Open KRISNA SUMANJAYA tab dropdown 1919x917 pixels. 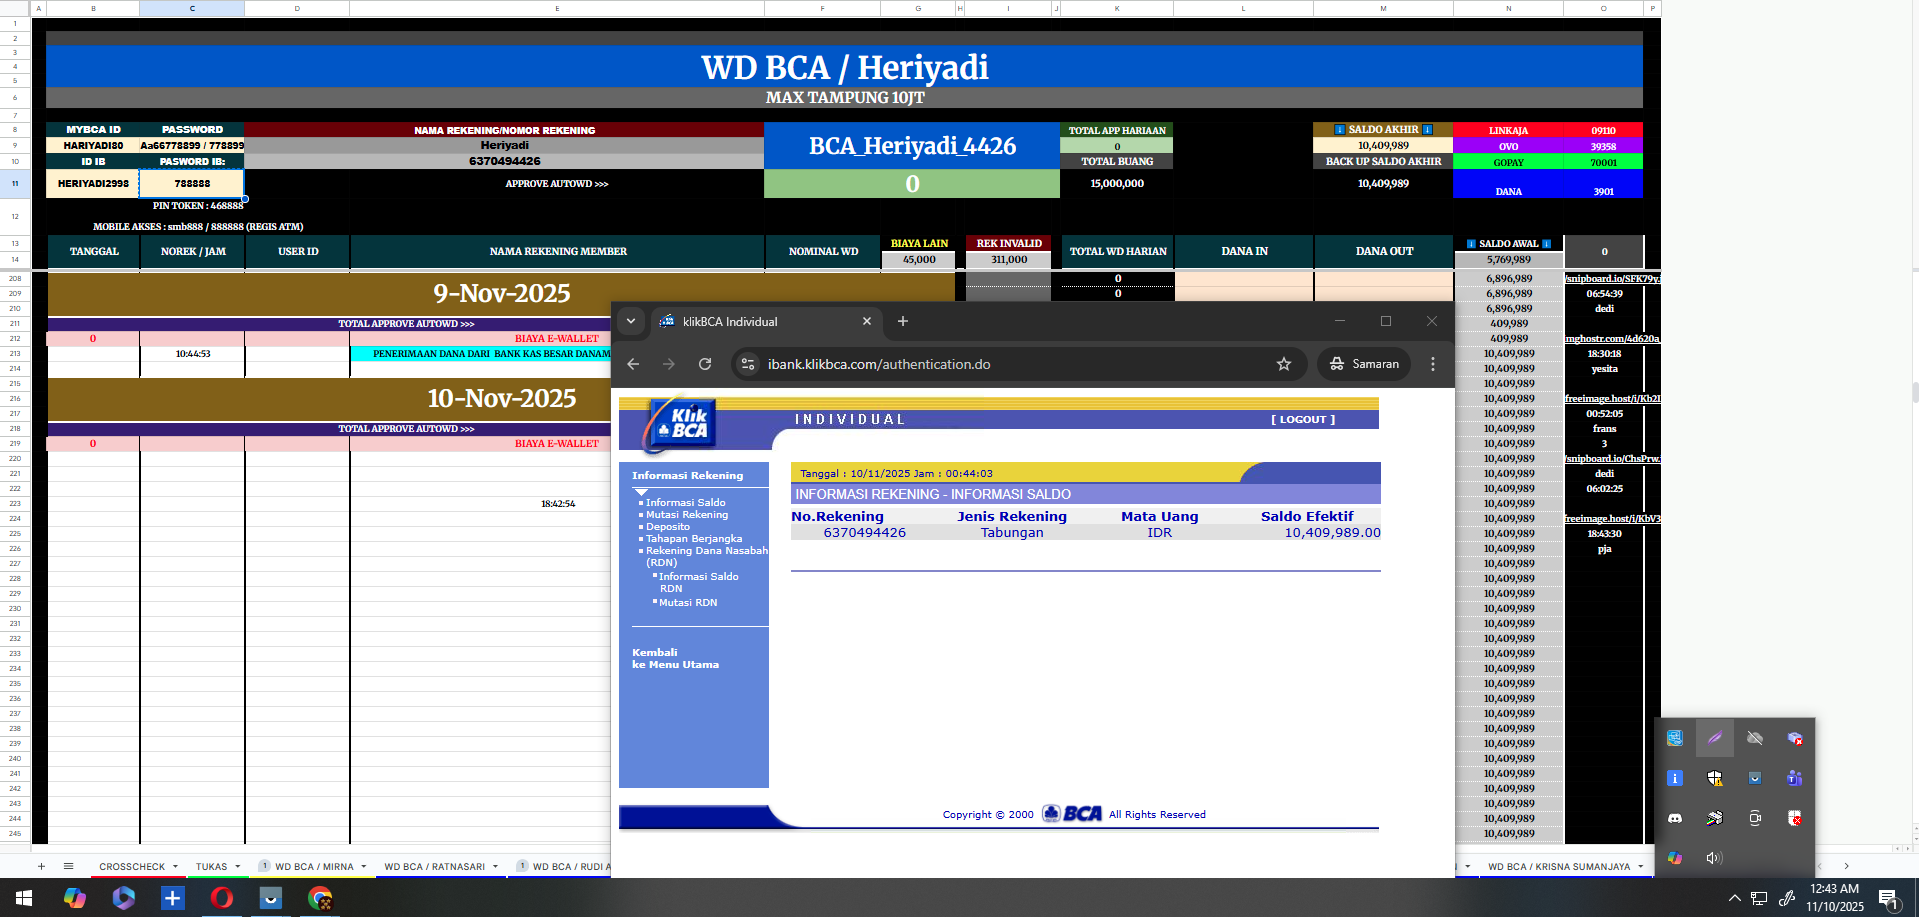pos(1641,867)
